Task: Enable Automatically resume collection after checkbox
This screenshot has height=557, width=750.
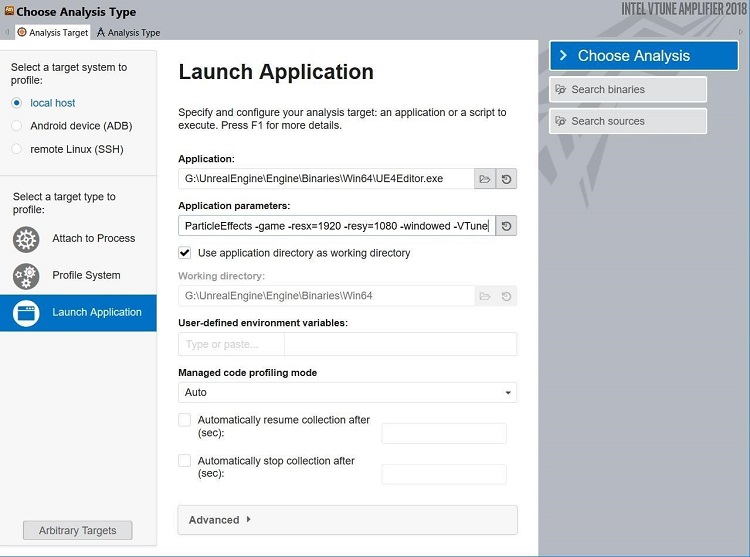Action: pos(185,420)
